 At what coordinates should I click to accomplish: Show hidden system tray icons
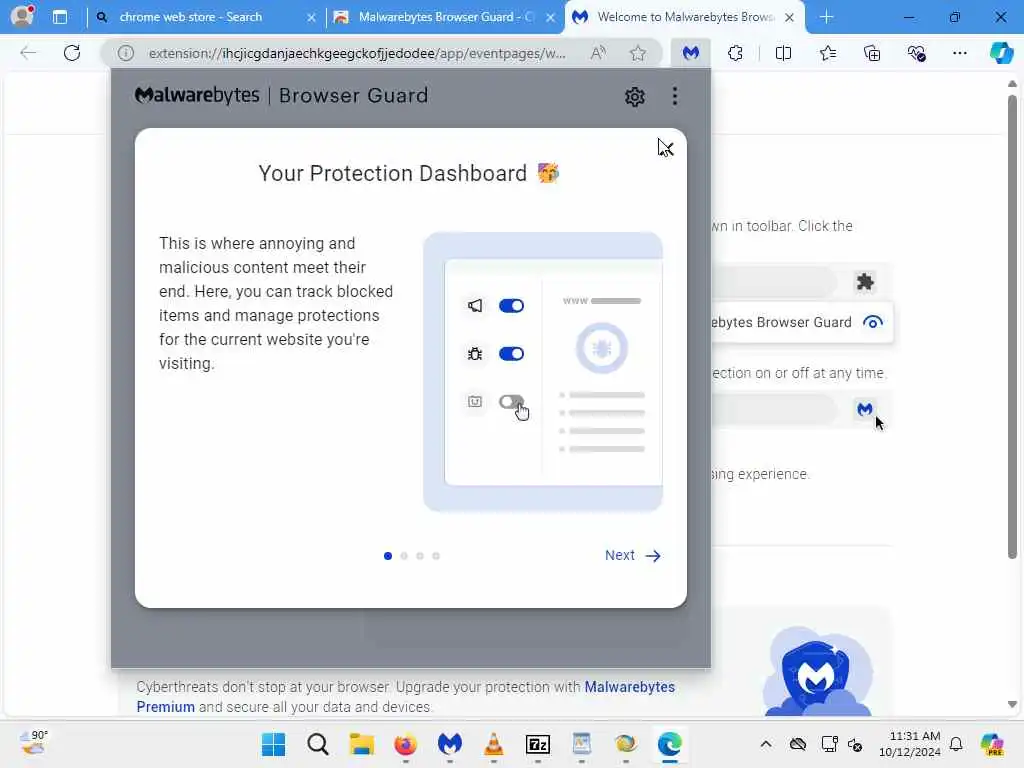765,744
